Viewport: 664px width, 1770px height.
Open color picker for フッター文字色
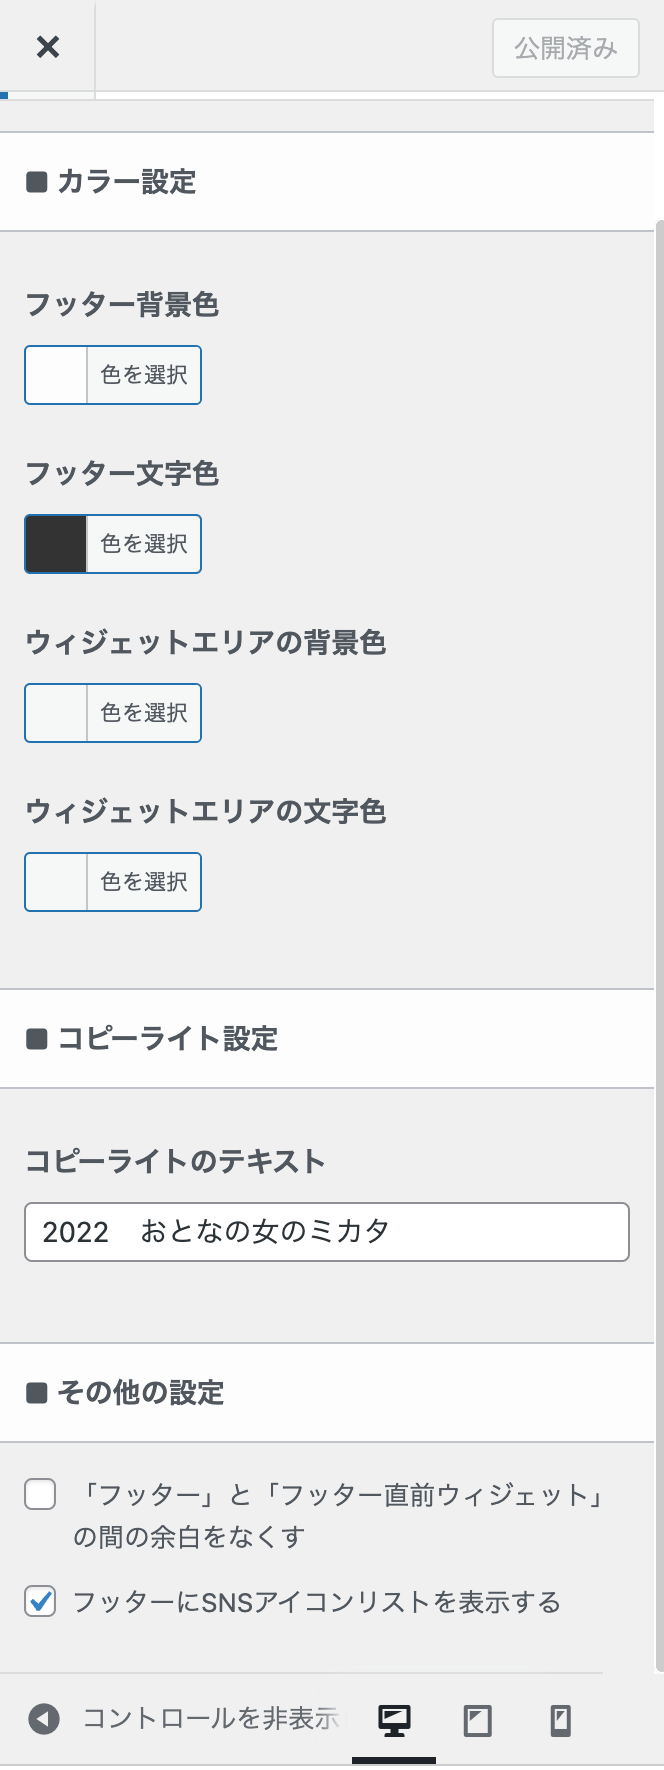[113, 544]
